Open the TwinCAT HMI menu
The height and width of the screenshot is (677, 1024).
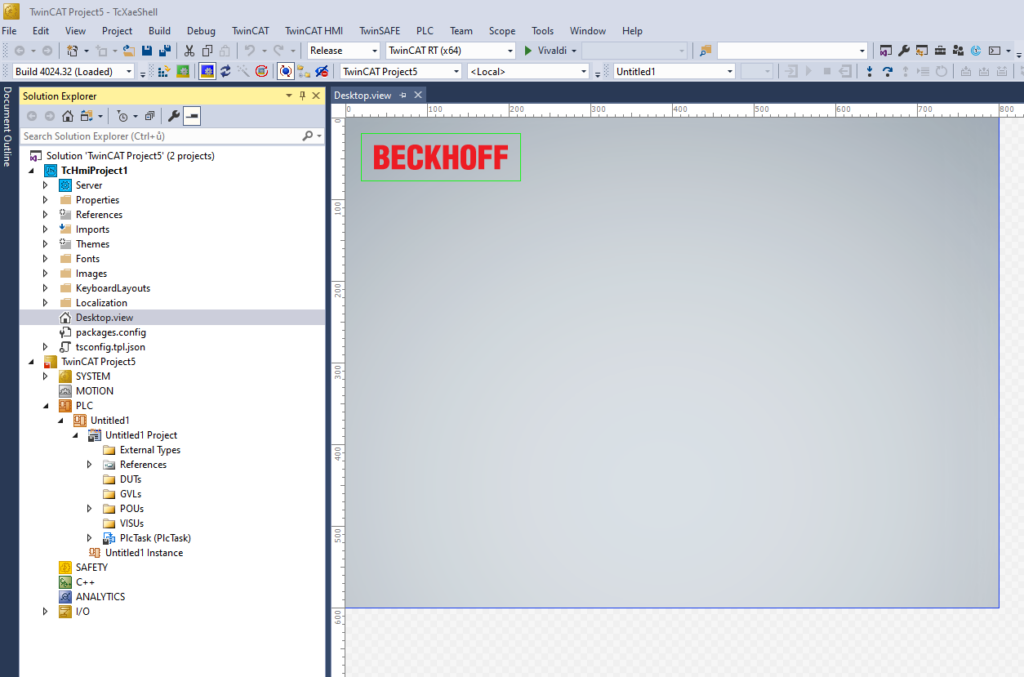313,31
